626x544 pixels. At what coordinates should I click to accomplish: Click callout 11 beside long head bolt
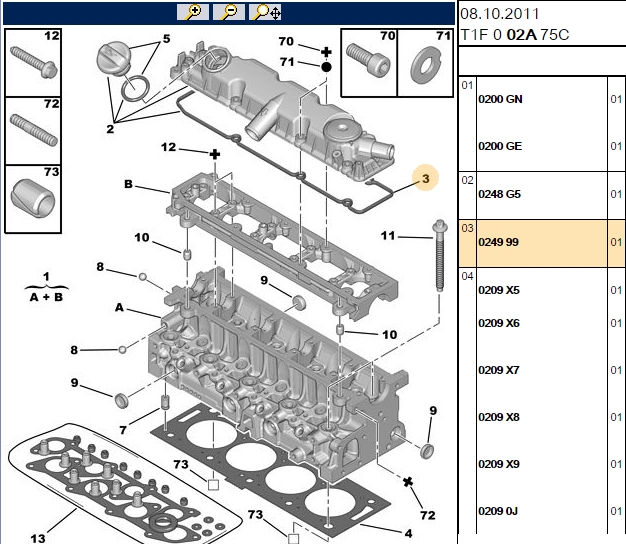388,235
